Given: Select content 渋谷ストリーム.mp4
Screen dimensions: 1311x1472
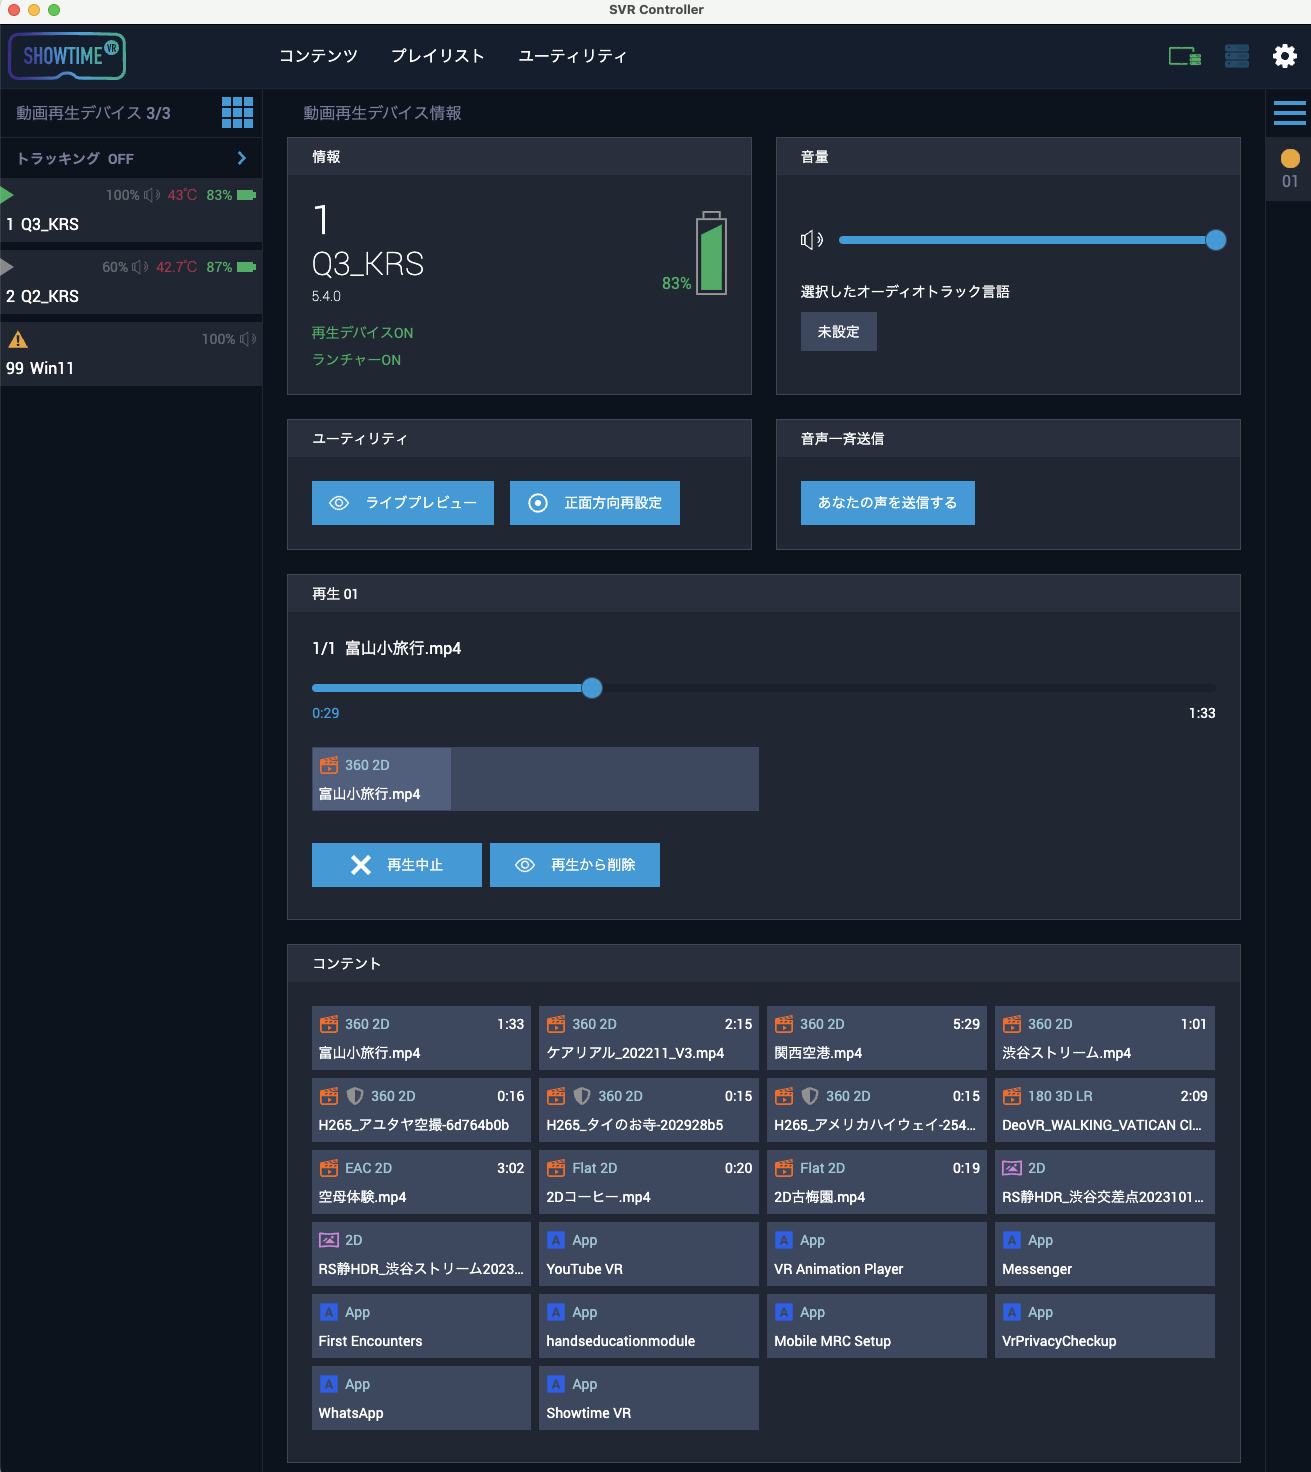Looking at the screenshot, I should 1105,1038.
